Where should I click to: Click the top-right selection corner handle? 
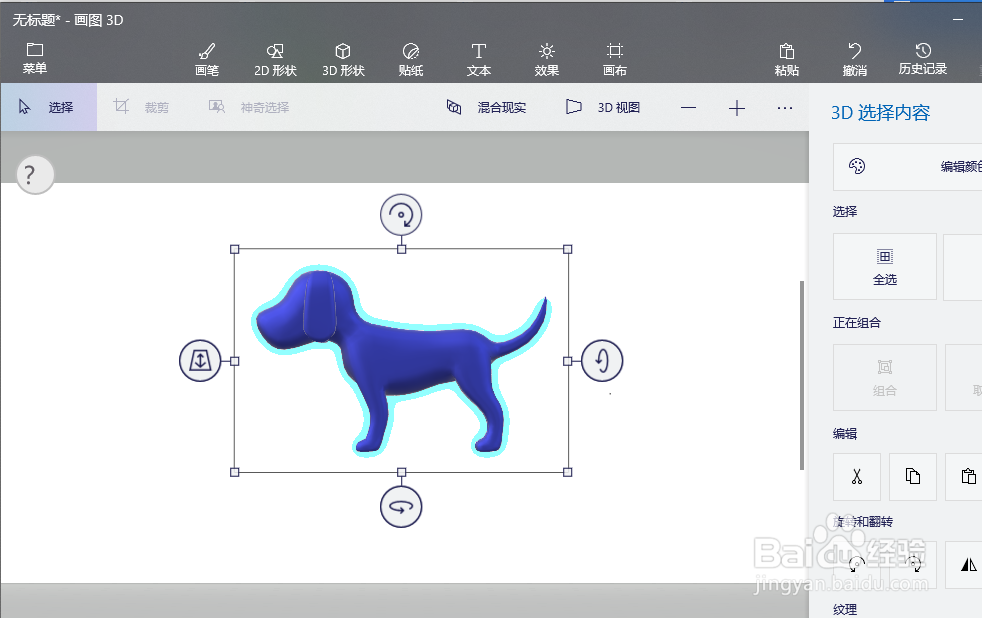567,249
